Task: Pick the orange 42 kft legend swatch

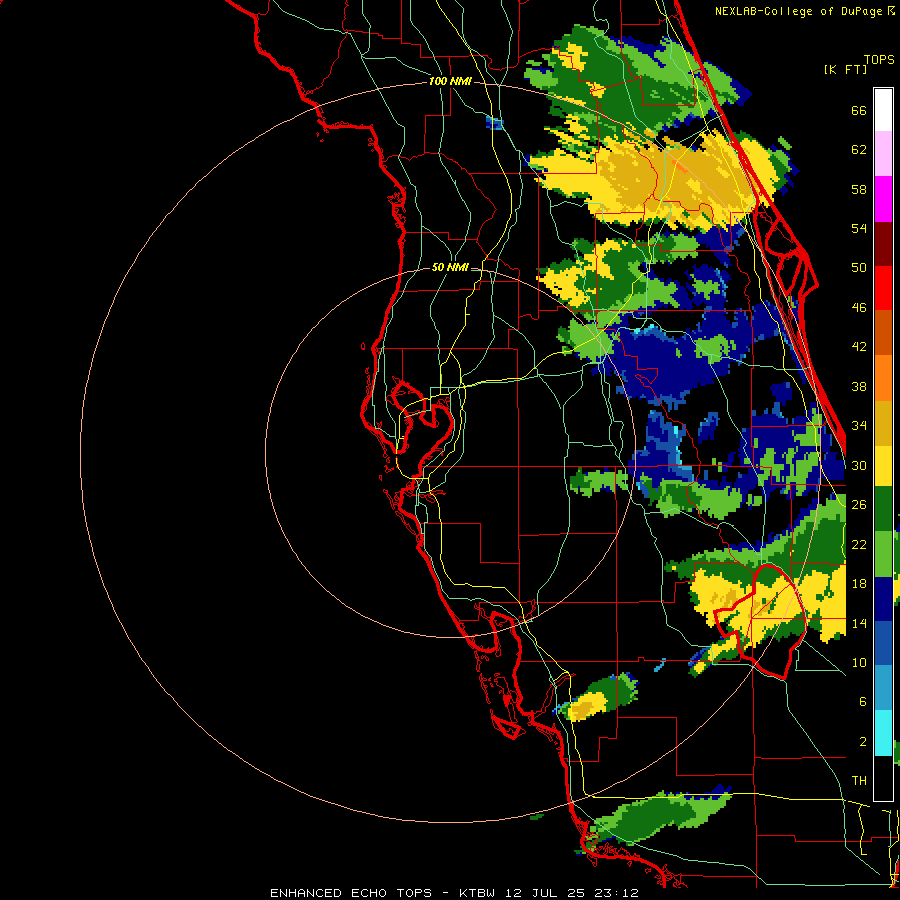Action: [x=883, y=378]
